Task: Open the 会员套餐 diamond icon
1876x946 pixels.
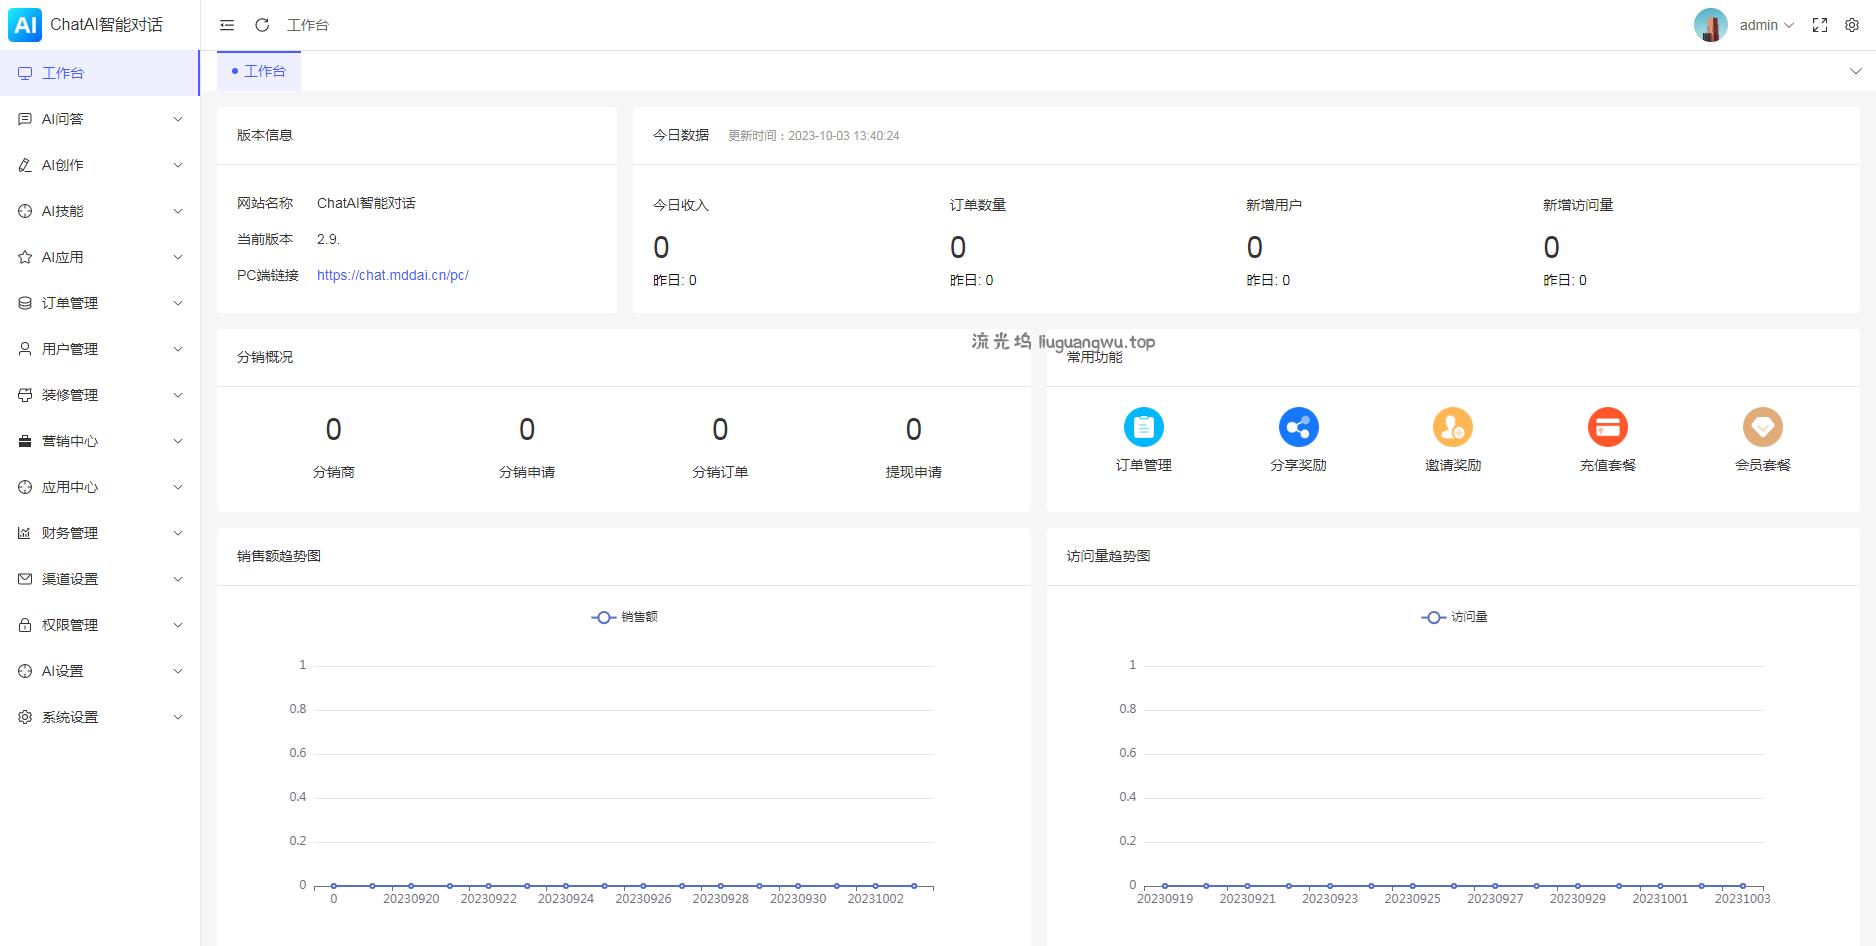Action: pyautogui.click(x=1762, y=427)
